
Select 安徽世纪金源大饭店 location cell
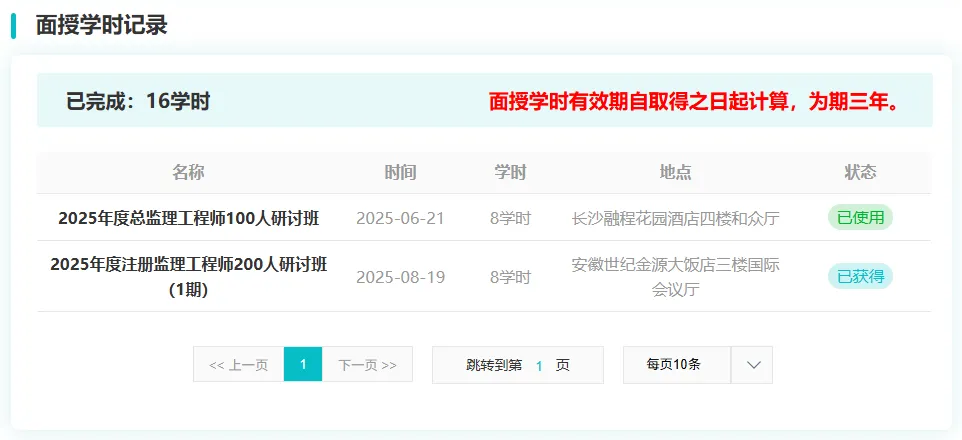675,277
